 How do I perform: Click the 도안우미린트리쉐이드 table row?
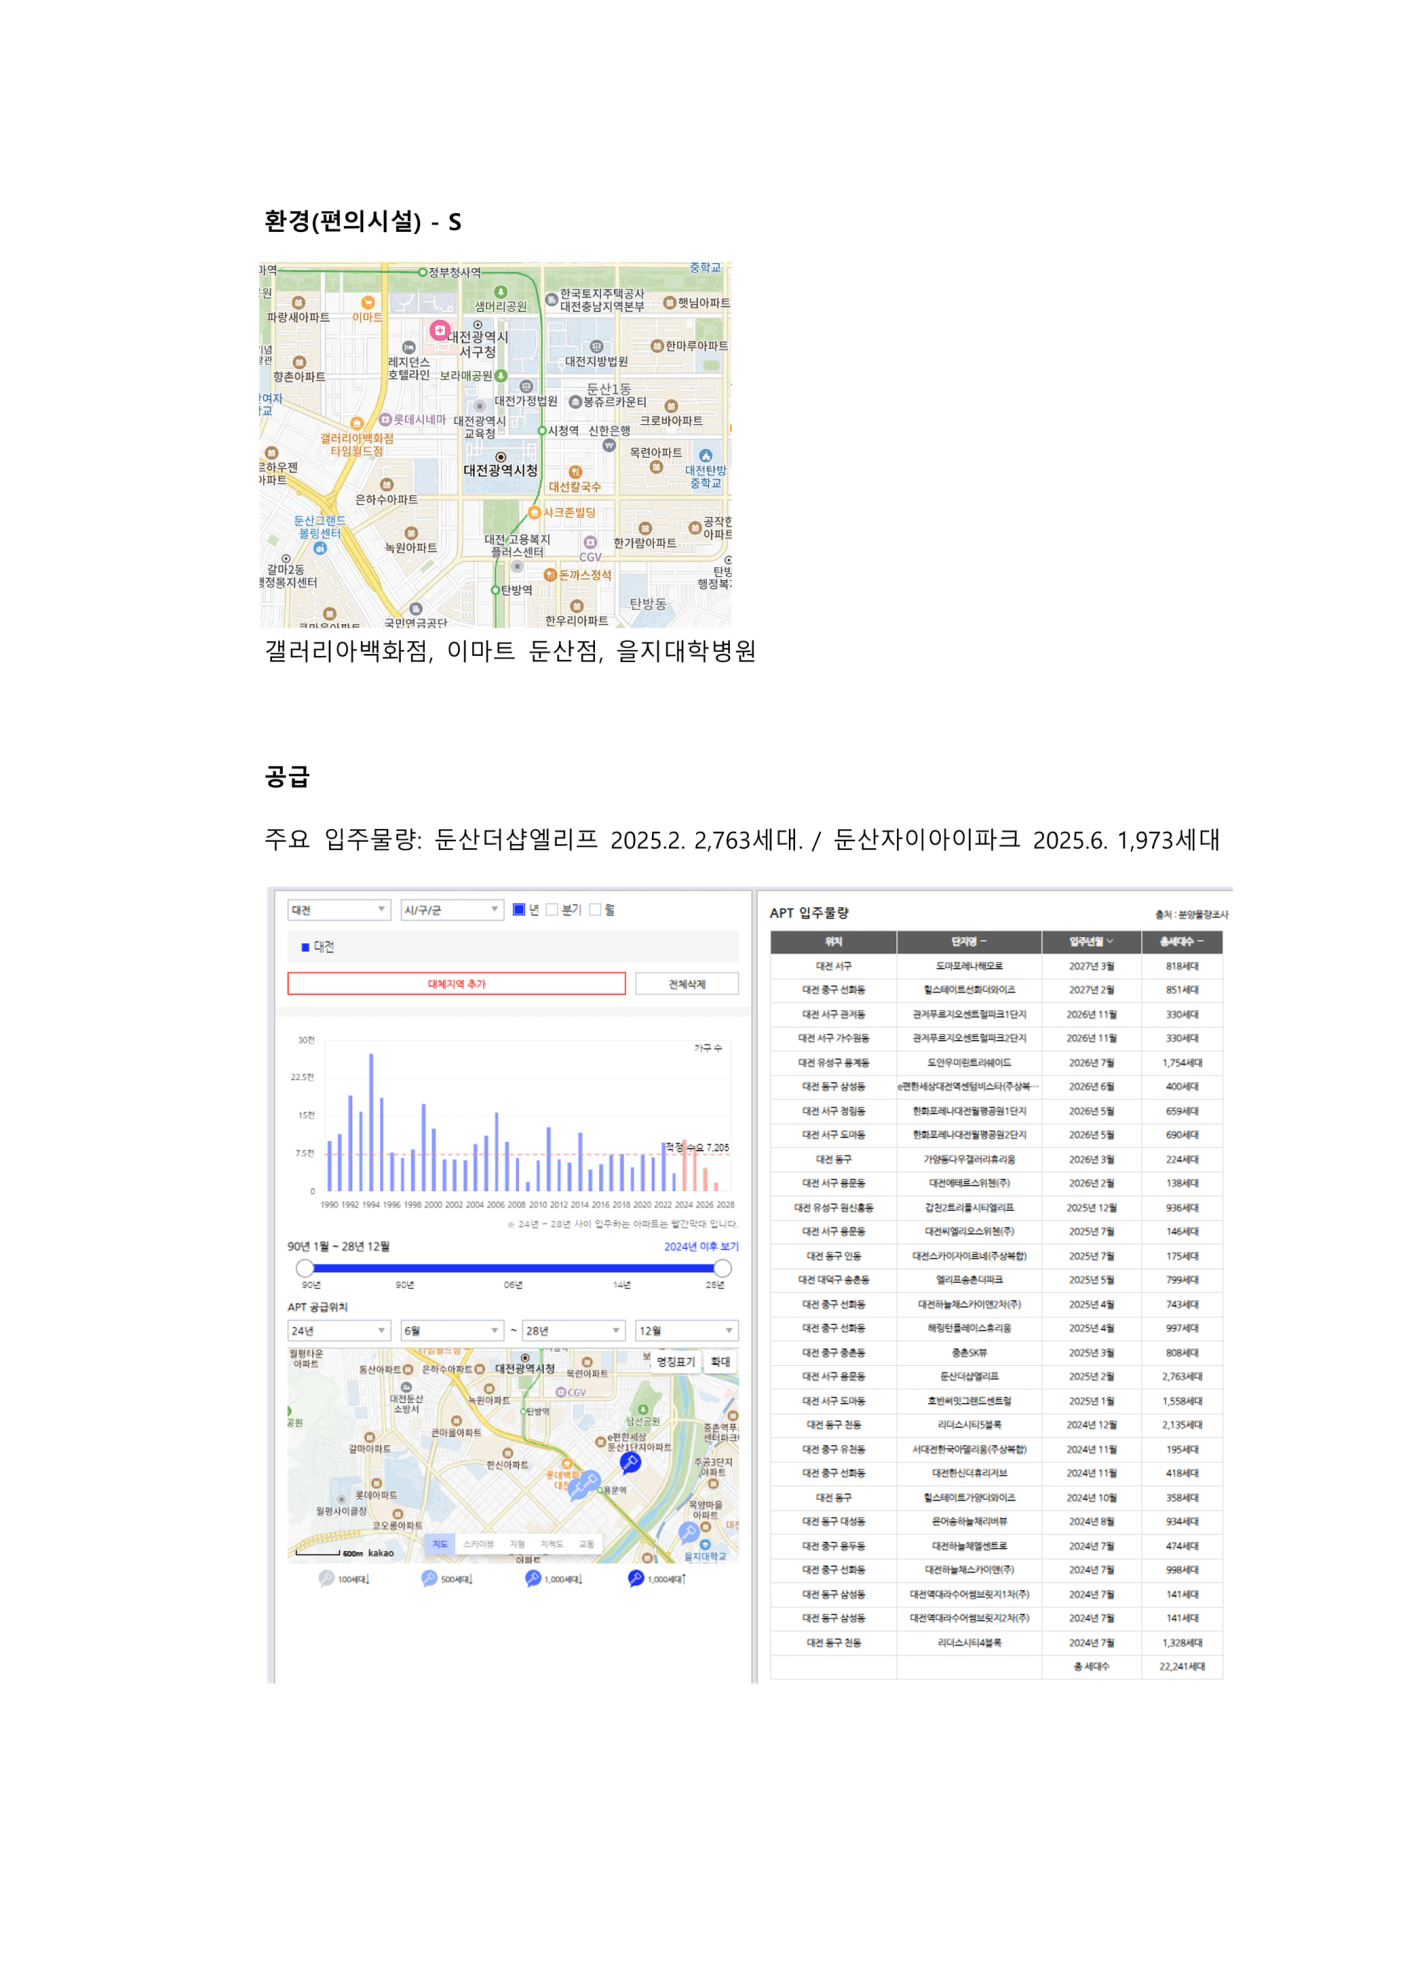coord(996,1063)
